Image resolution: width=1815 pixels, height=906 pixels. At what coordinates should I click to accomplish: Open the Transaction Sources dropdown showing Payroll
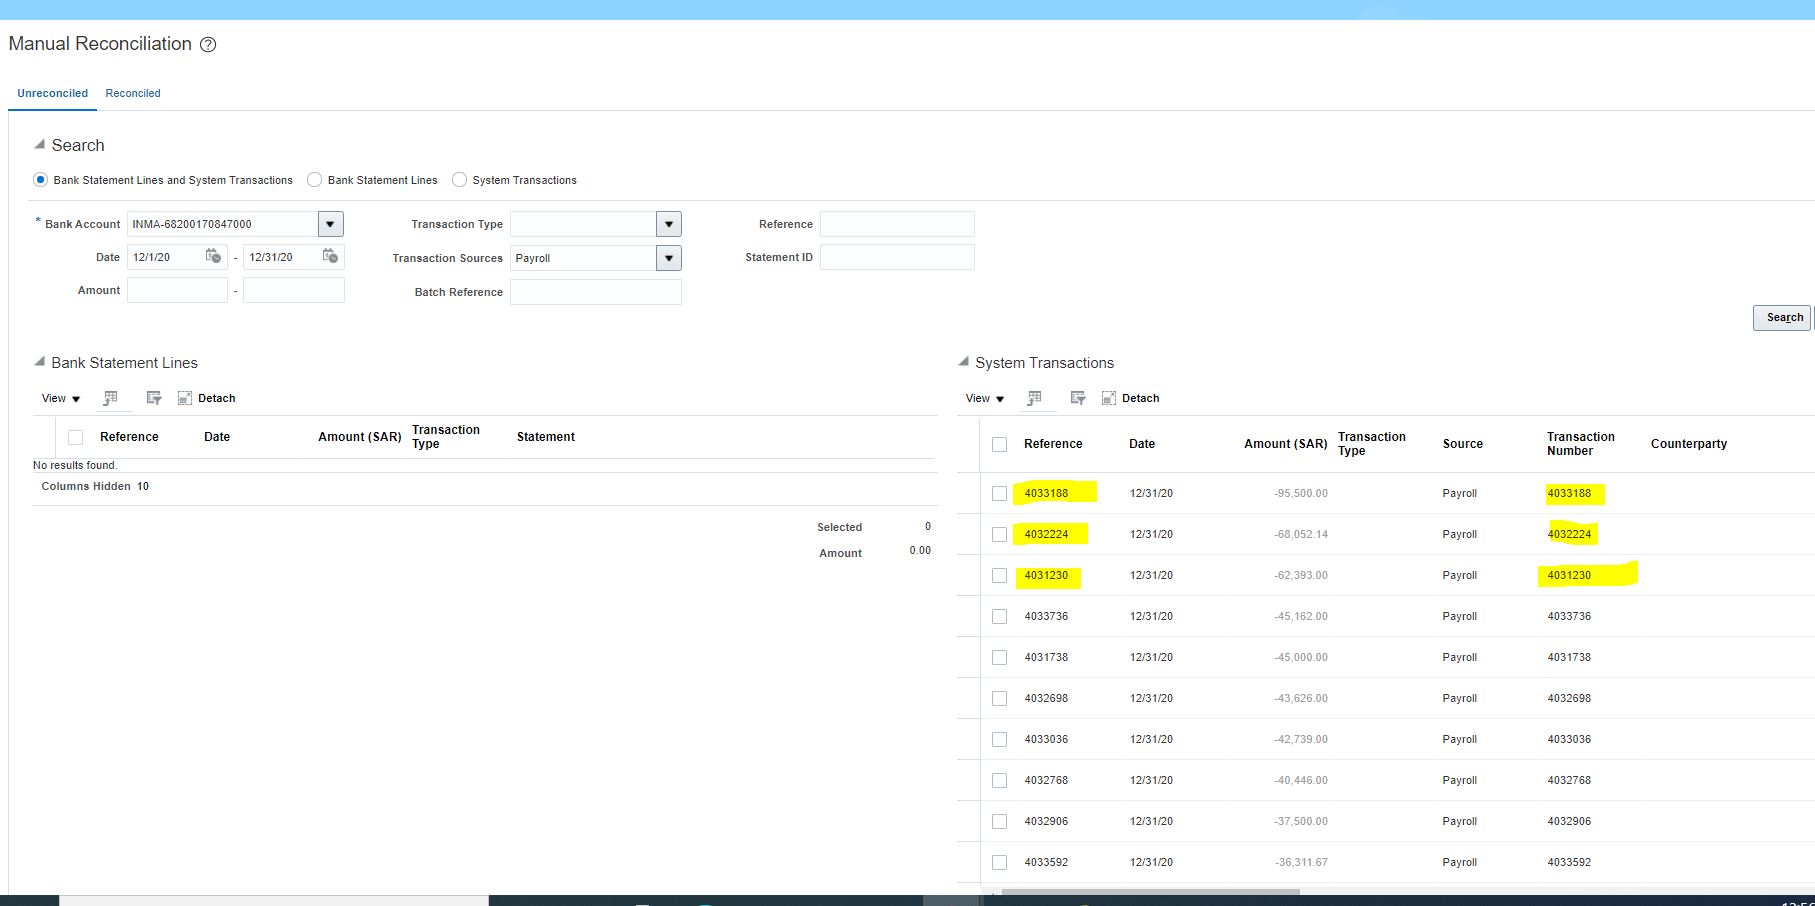[669, 257]
